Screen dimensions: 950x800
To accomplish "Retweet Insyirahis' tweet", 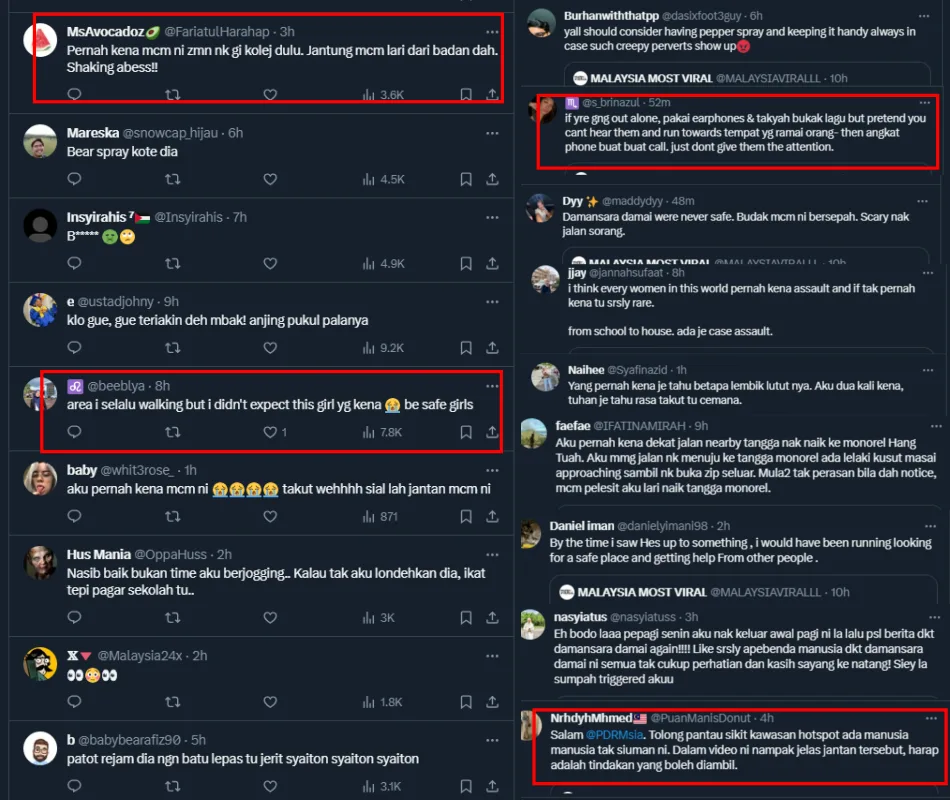I will (173, 263).
